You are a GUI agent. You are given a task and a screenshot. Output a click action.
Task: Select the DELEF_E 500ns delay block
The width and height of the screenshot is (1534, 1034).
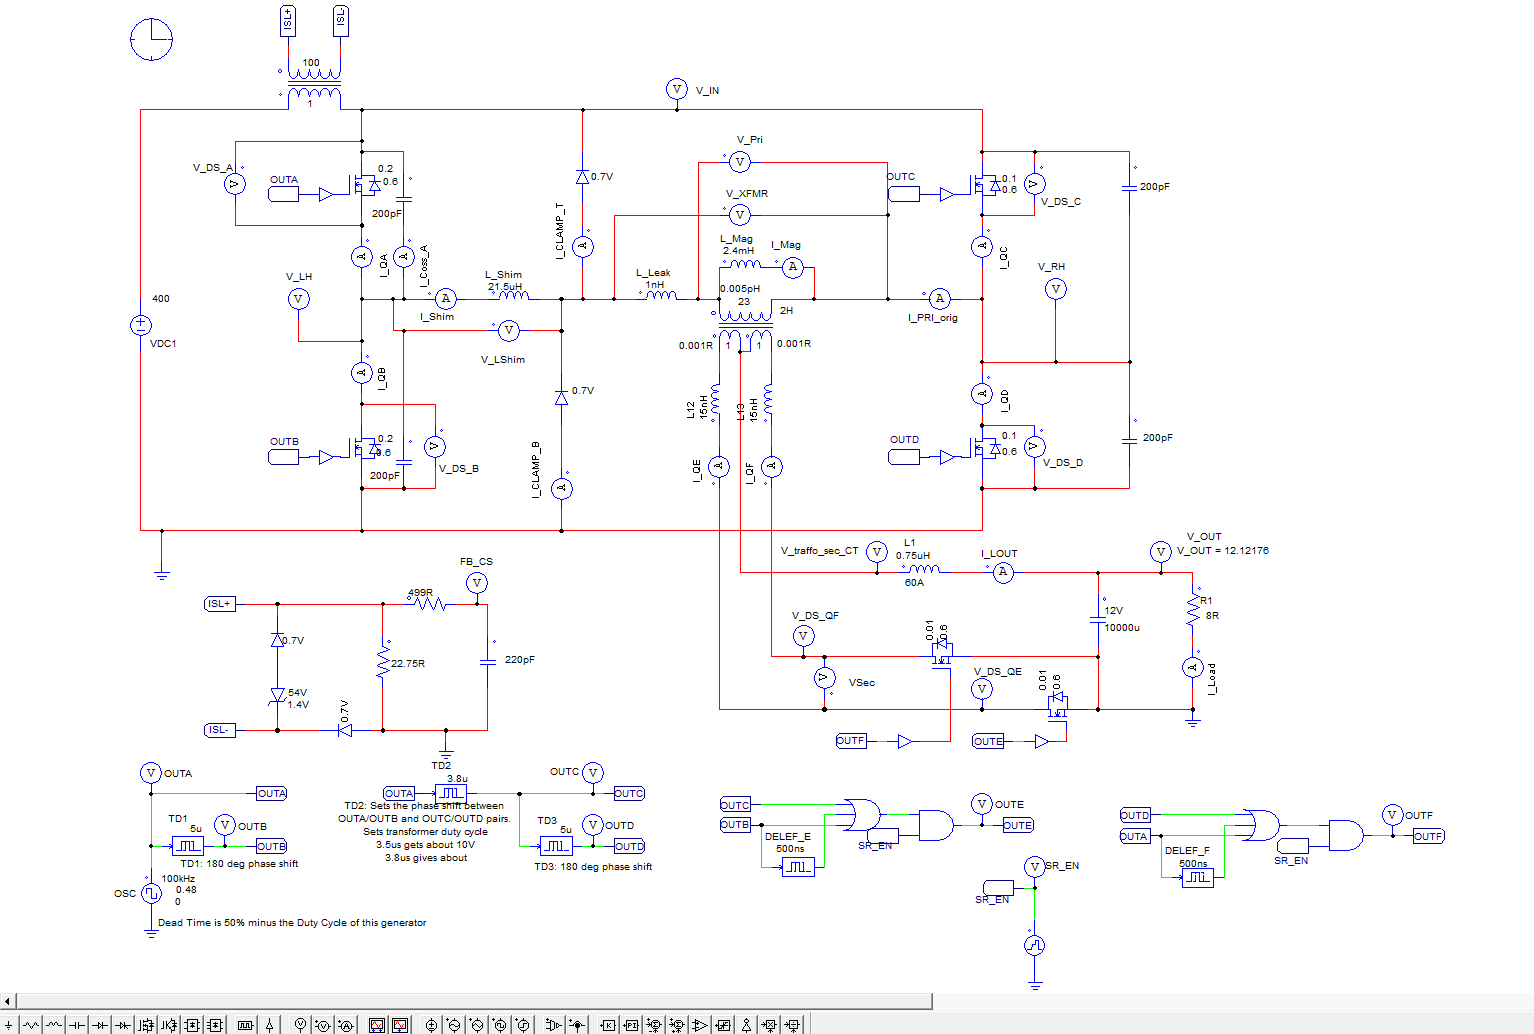pos(797,867)
